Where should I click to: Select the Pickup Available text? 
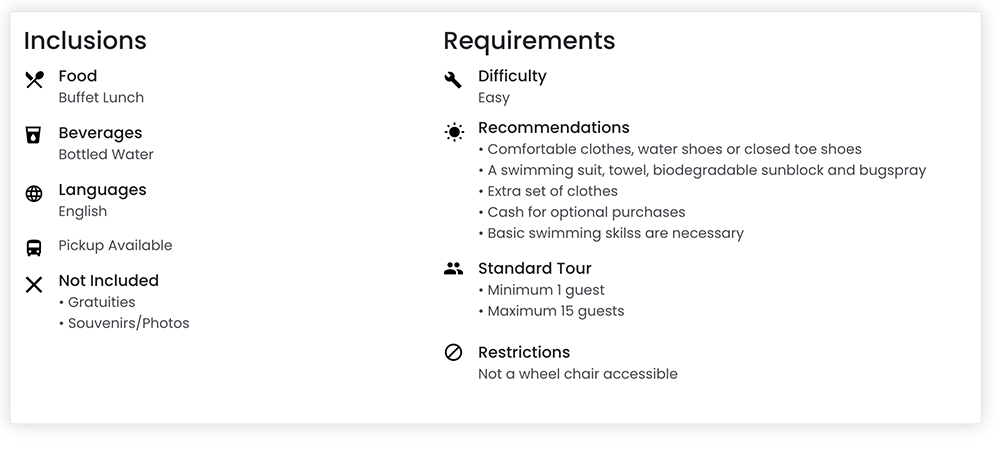coord(115,246)
